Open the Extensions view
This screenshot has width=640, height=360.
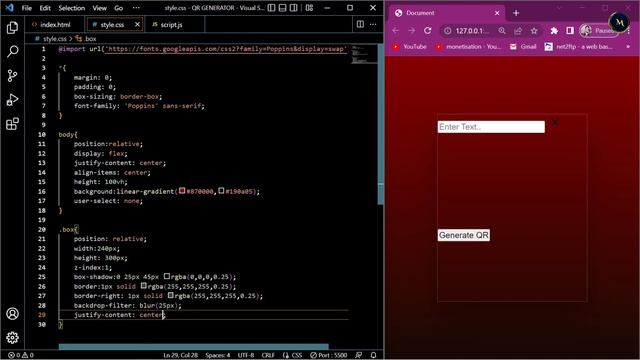tap(12, 124)
